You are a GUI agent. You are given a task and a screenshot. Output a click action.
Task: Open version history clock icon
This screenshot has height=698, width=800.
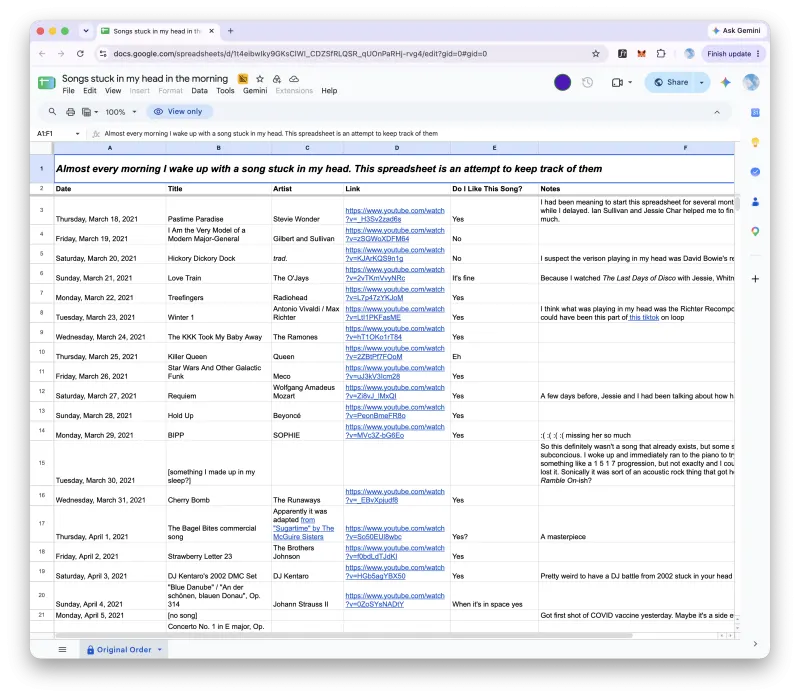(587, 82)
